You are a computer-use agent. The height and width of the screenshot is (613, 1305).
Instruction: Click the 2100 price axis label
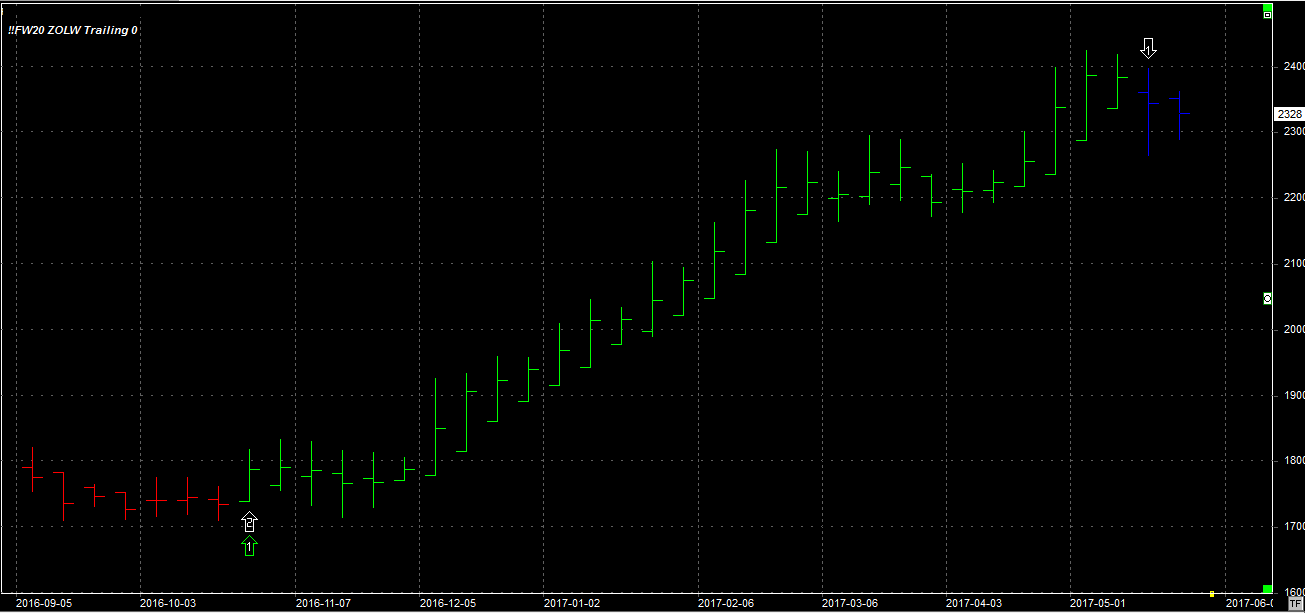pos(1293,263)
